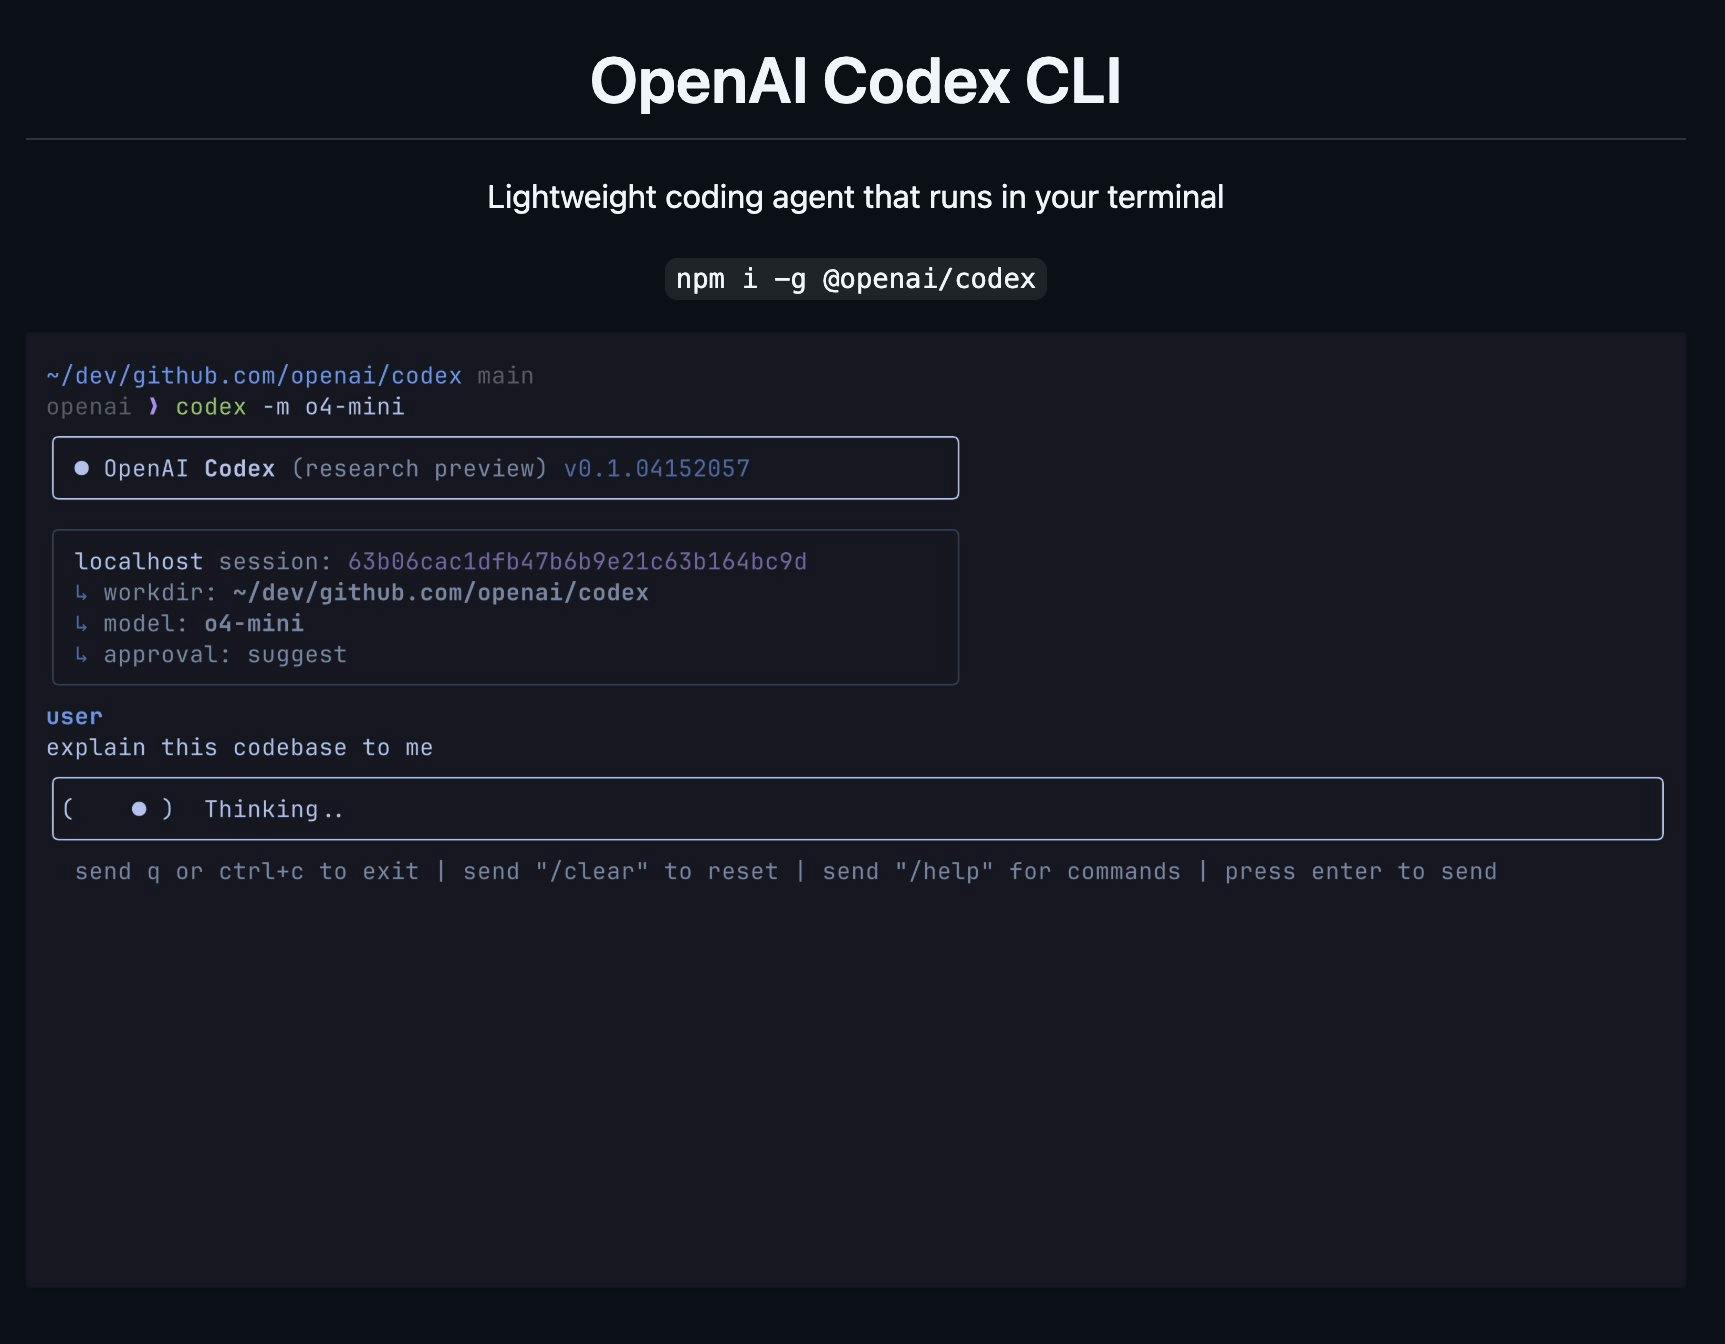Click the session id 63b06cac1dfb47b6b9e21c63b164bc9d
Image resolution: width=1725 pixels, height=1344 pixels.
577,561
